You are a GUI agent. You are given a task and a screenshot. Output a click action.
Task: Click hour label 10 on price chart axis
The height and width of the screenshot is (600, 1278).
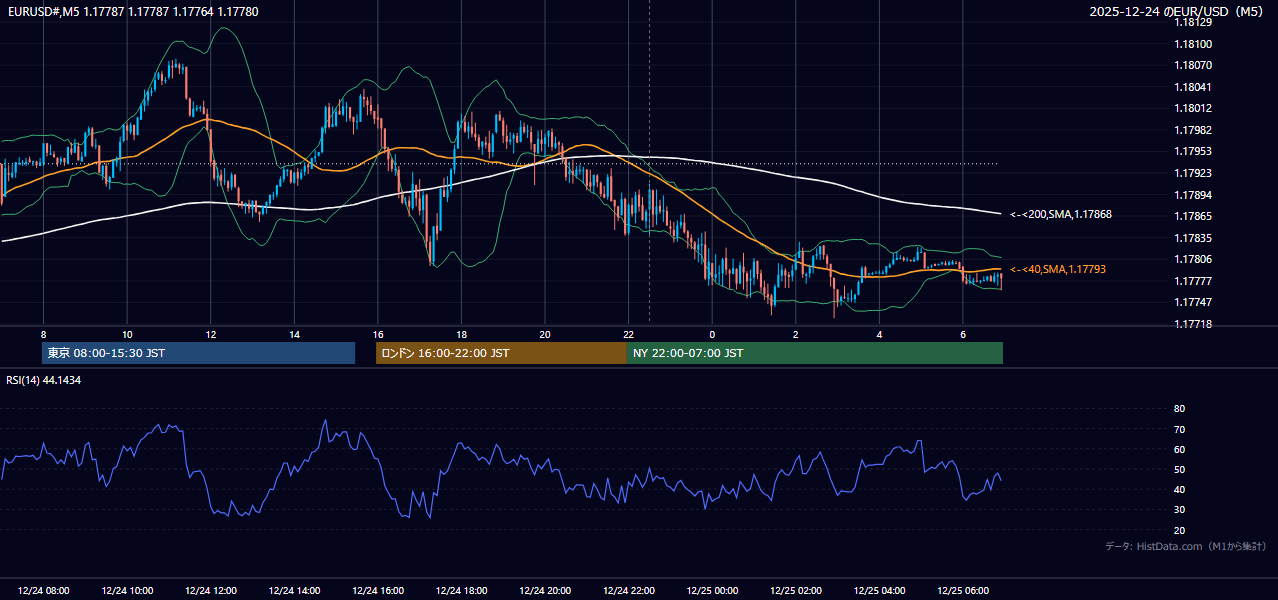coord(127,334)
